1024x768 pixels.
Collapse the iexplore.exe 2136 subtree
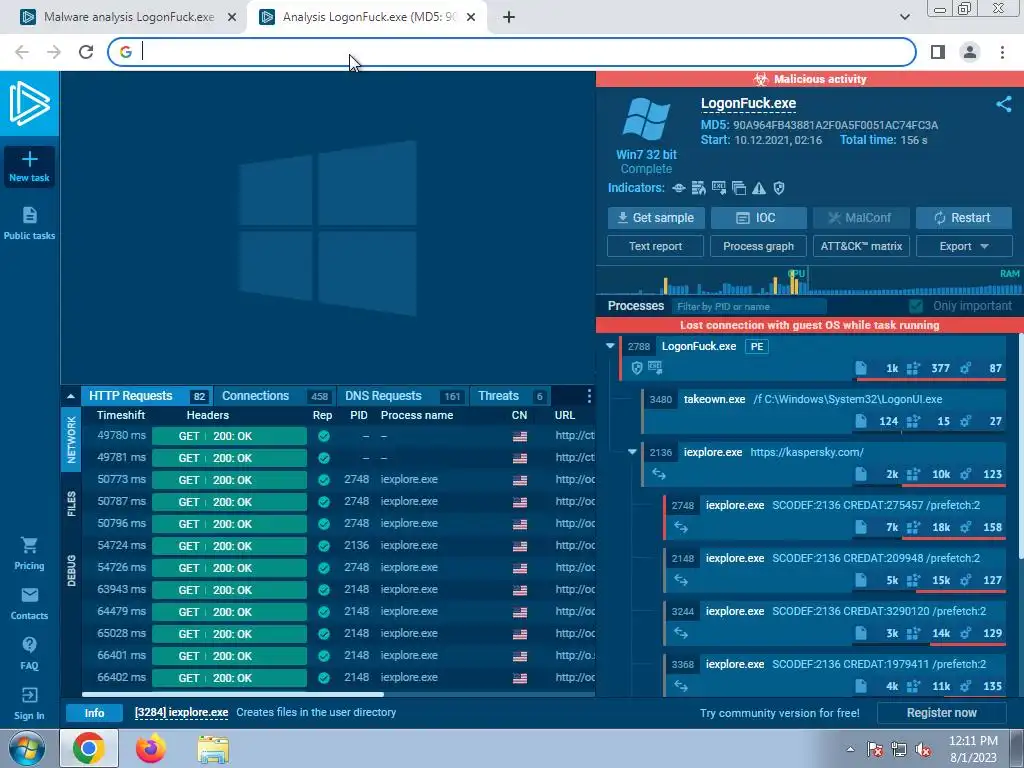point(632,452)
